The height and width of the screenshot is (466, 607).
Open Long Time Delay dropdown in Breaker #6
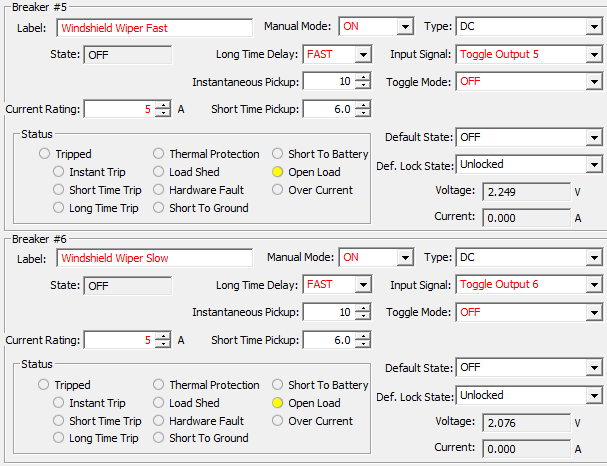tap(362, 285)
